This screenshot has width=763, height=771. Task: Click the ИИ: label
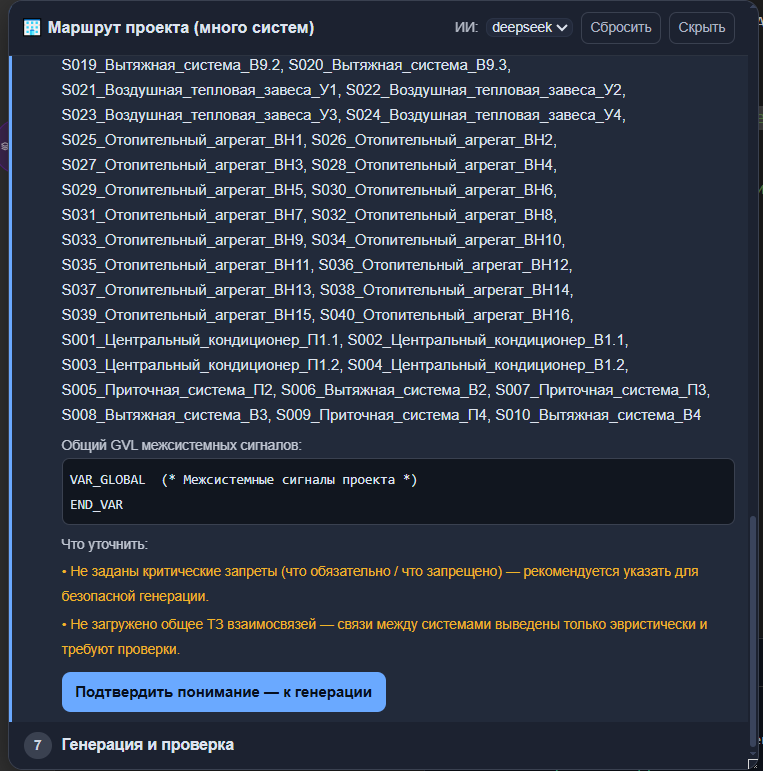(x=466, y=28)
